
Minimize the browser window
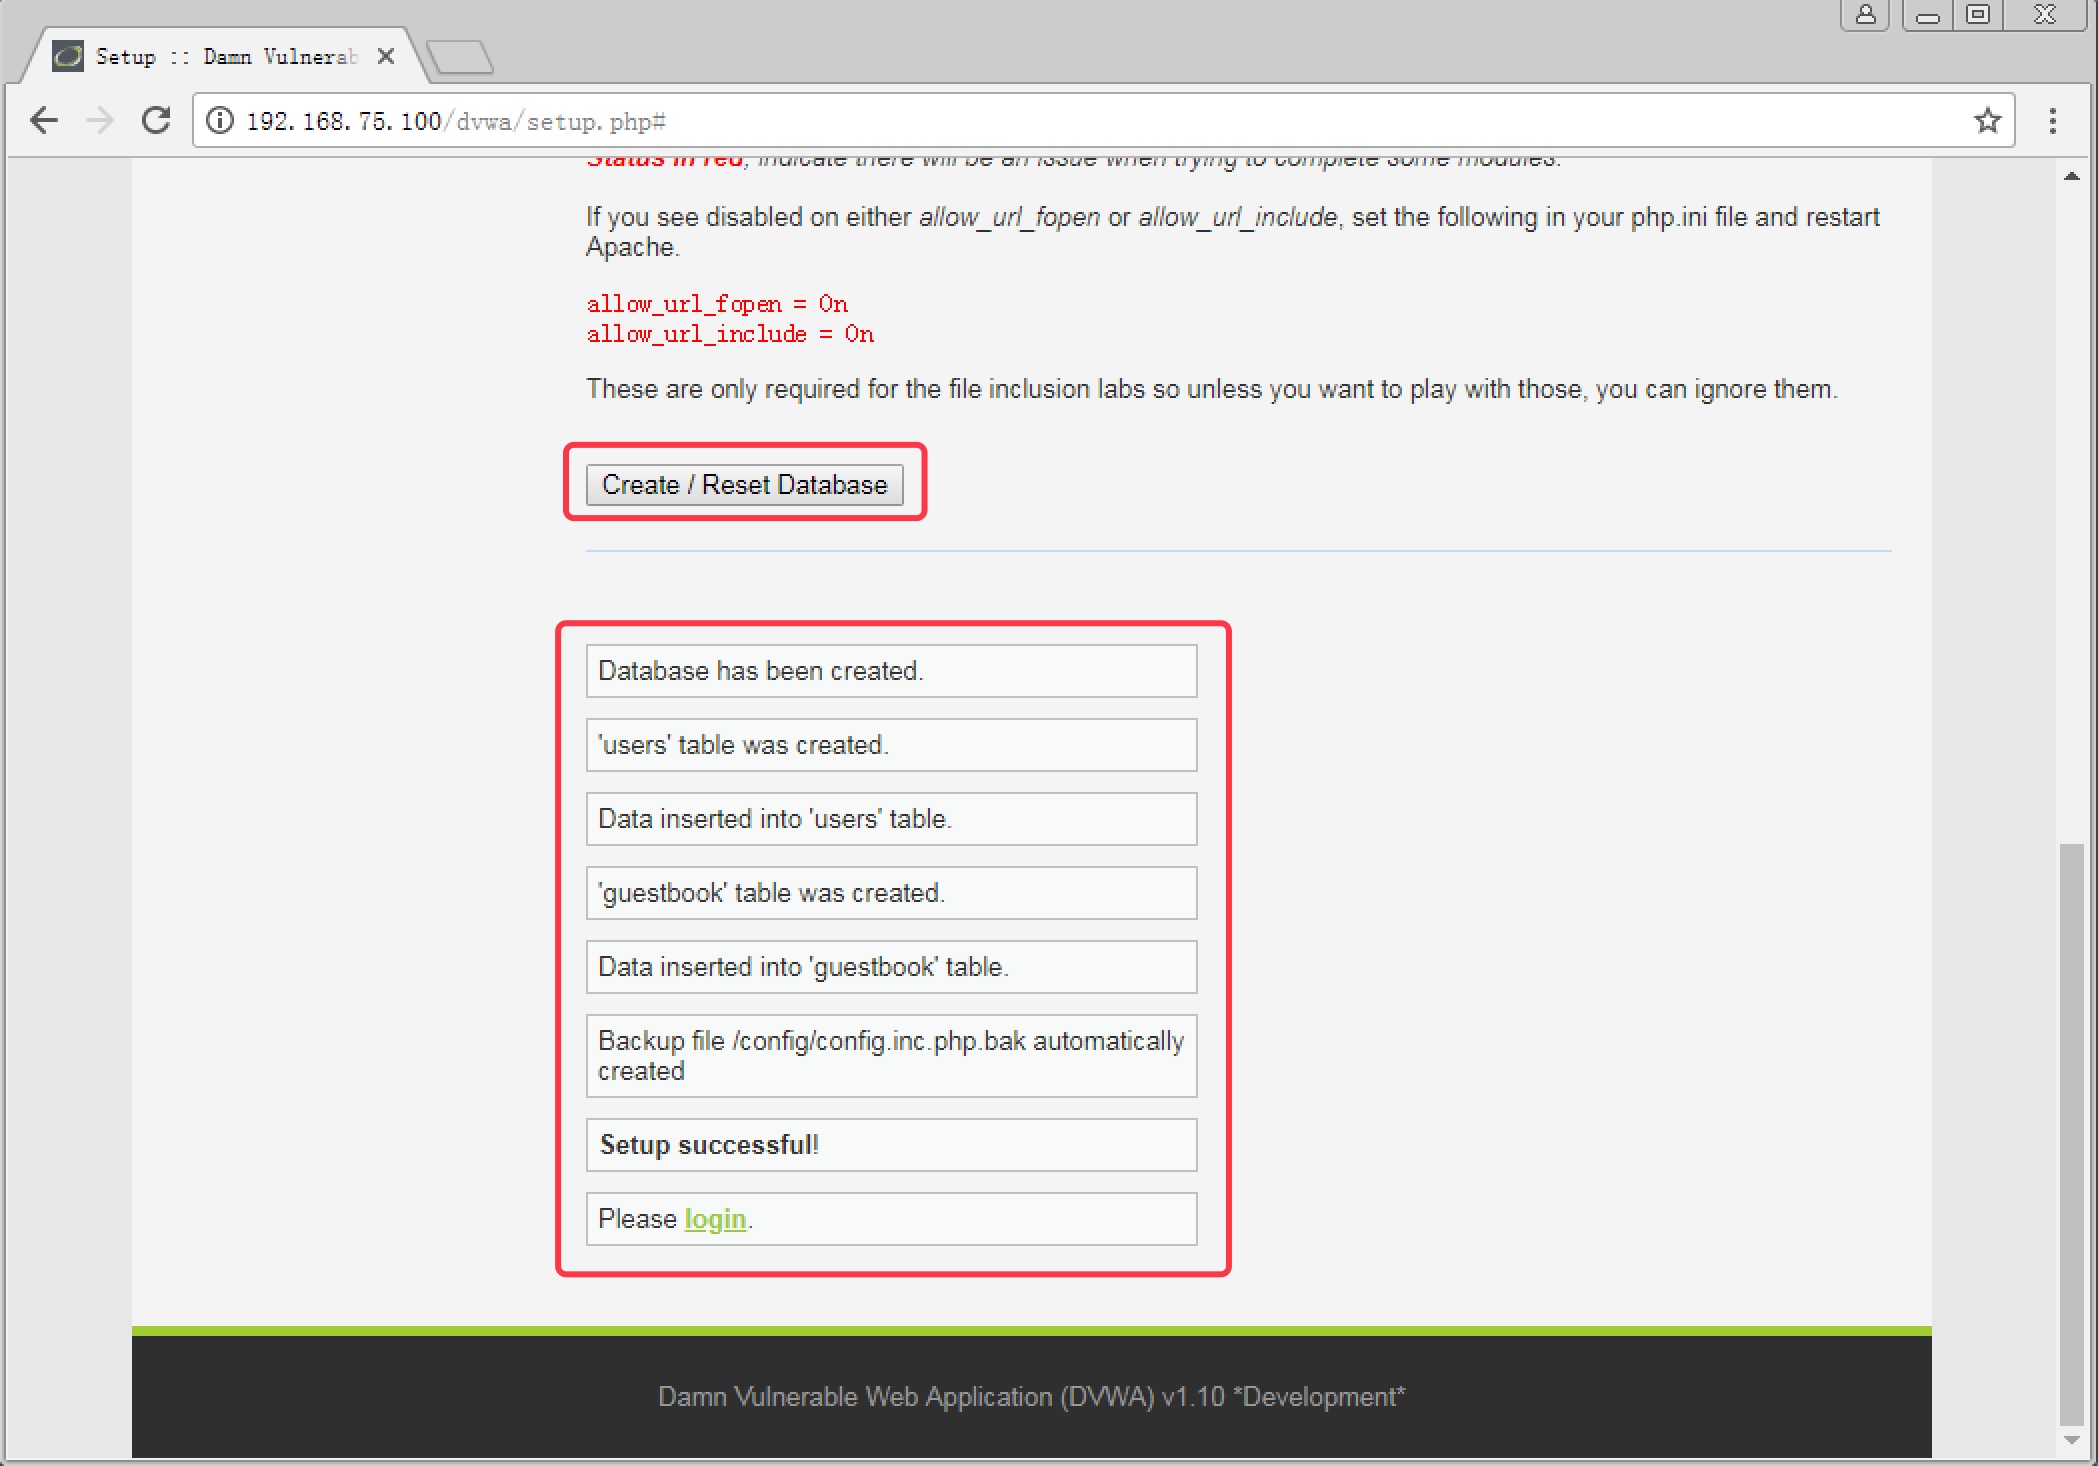(1928, 14)
